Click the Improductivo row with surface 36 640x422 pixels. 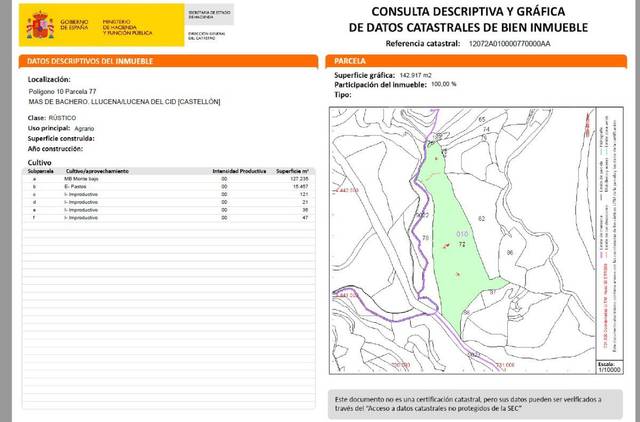[168, 210]
